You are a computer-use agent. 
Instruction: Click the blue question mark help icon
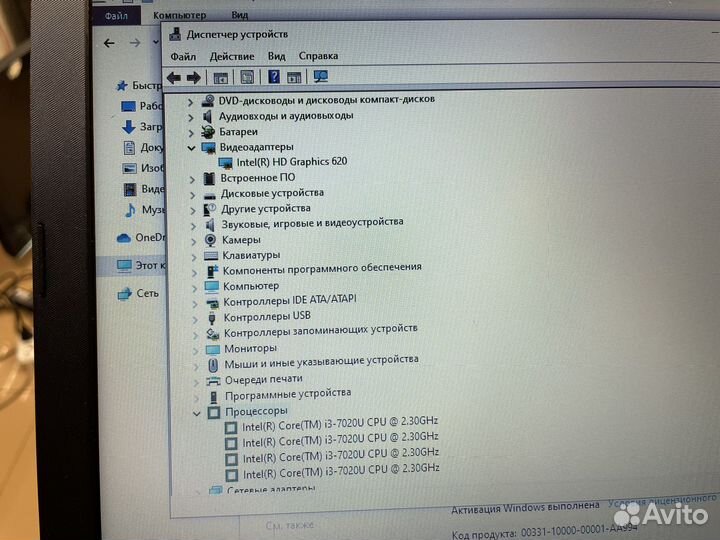tap(273, 77)
